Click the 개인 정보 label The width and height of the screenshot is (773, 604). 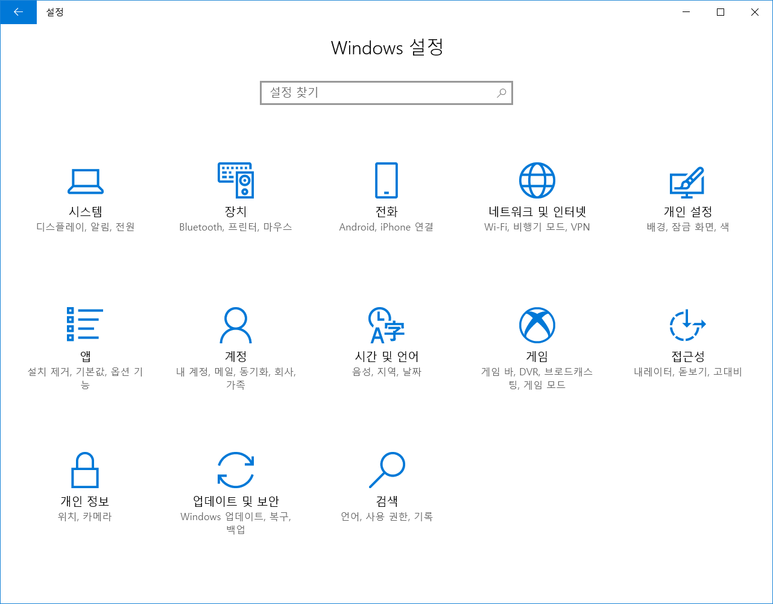[x=85, y=501]
